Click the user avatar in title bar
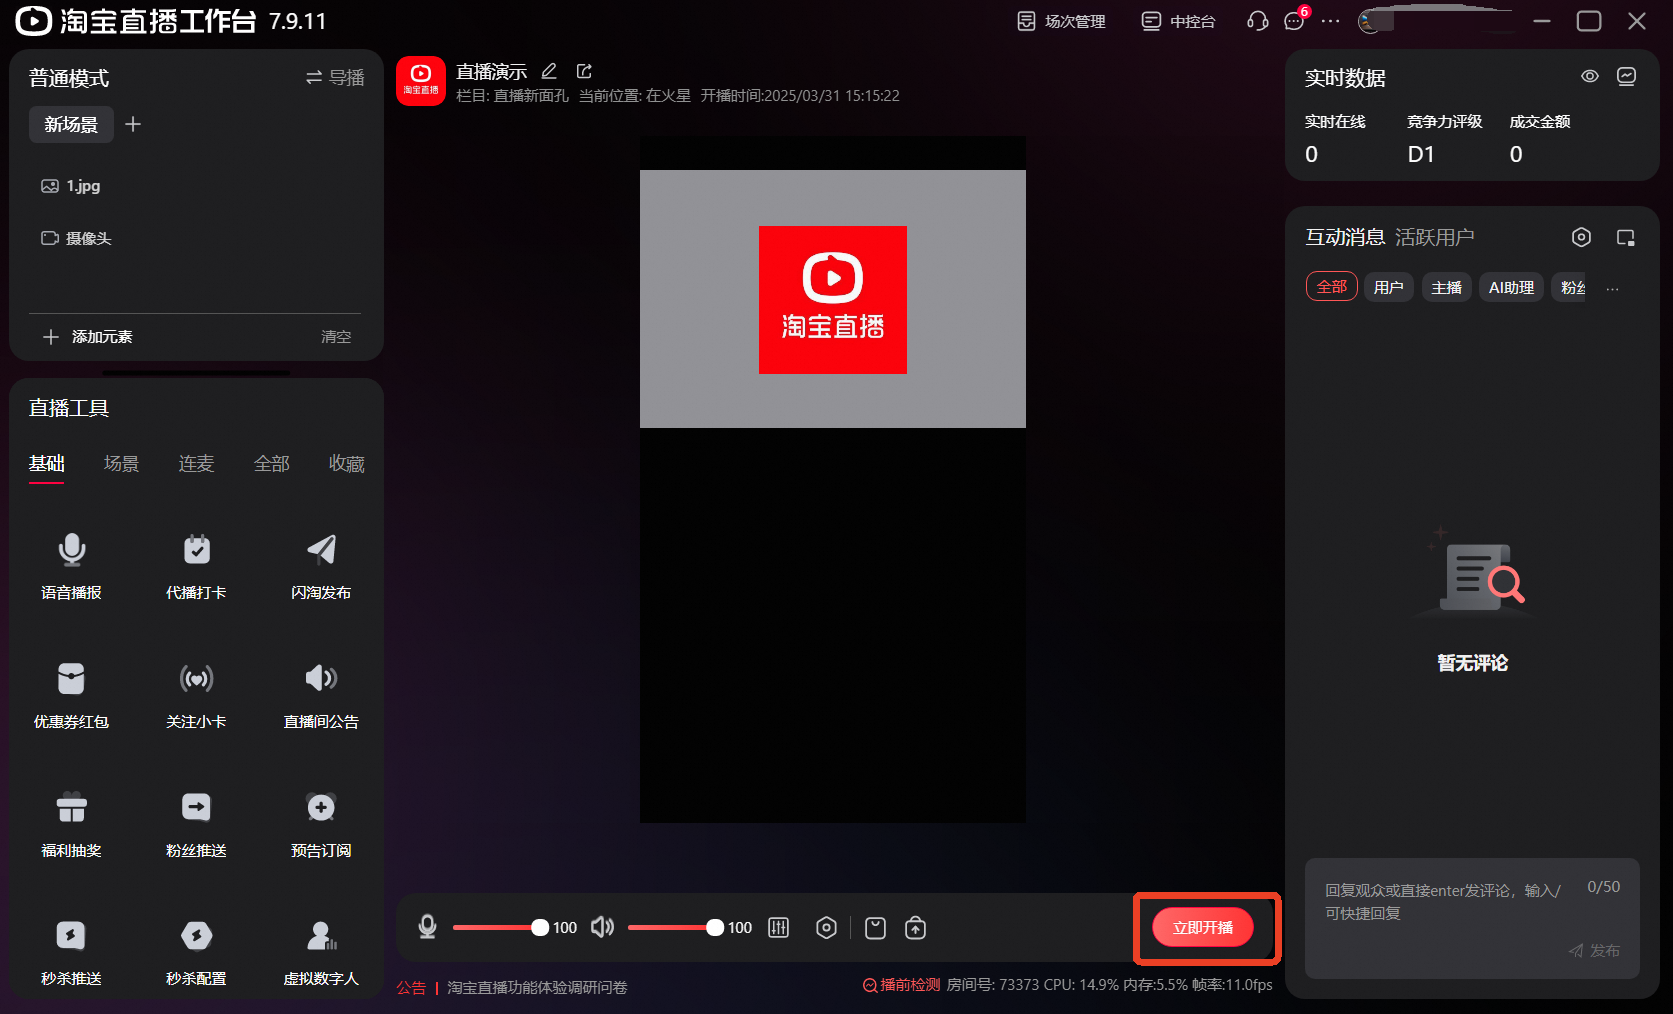This screenshot has height=1014, width=1673. pos(1370,21)
